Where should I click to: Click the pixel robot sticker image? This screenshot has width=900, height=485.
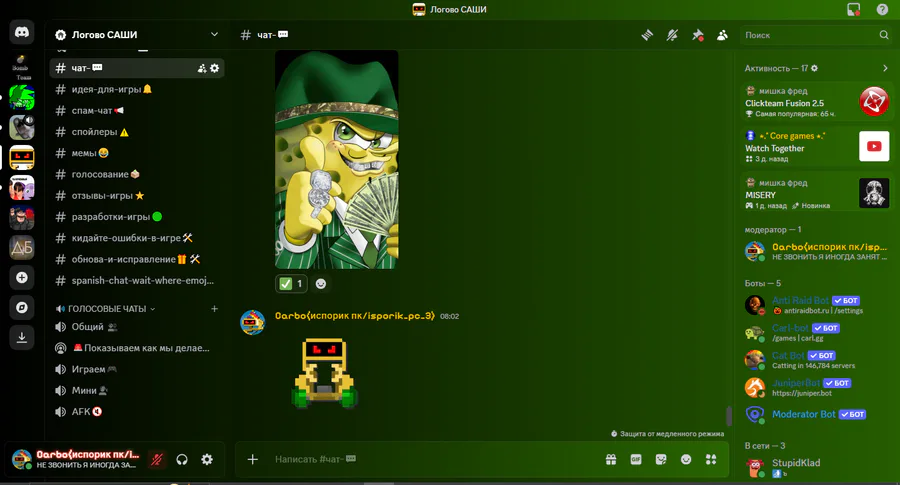click(x=325, y=373)
